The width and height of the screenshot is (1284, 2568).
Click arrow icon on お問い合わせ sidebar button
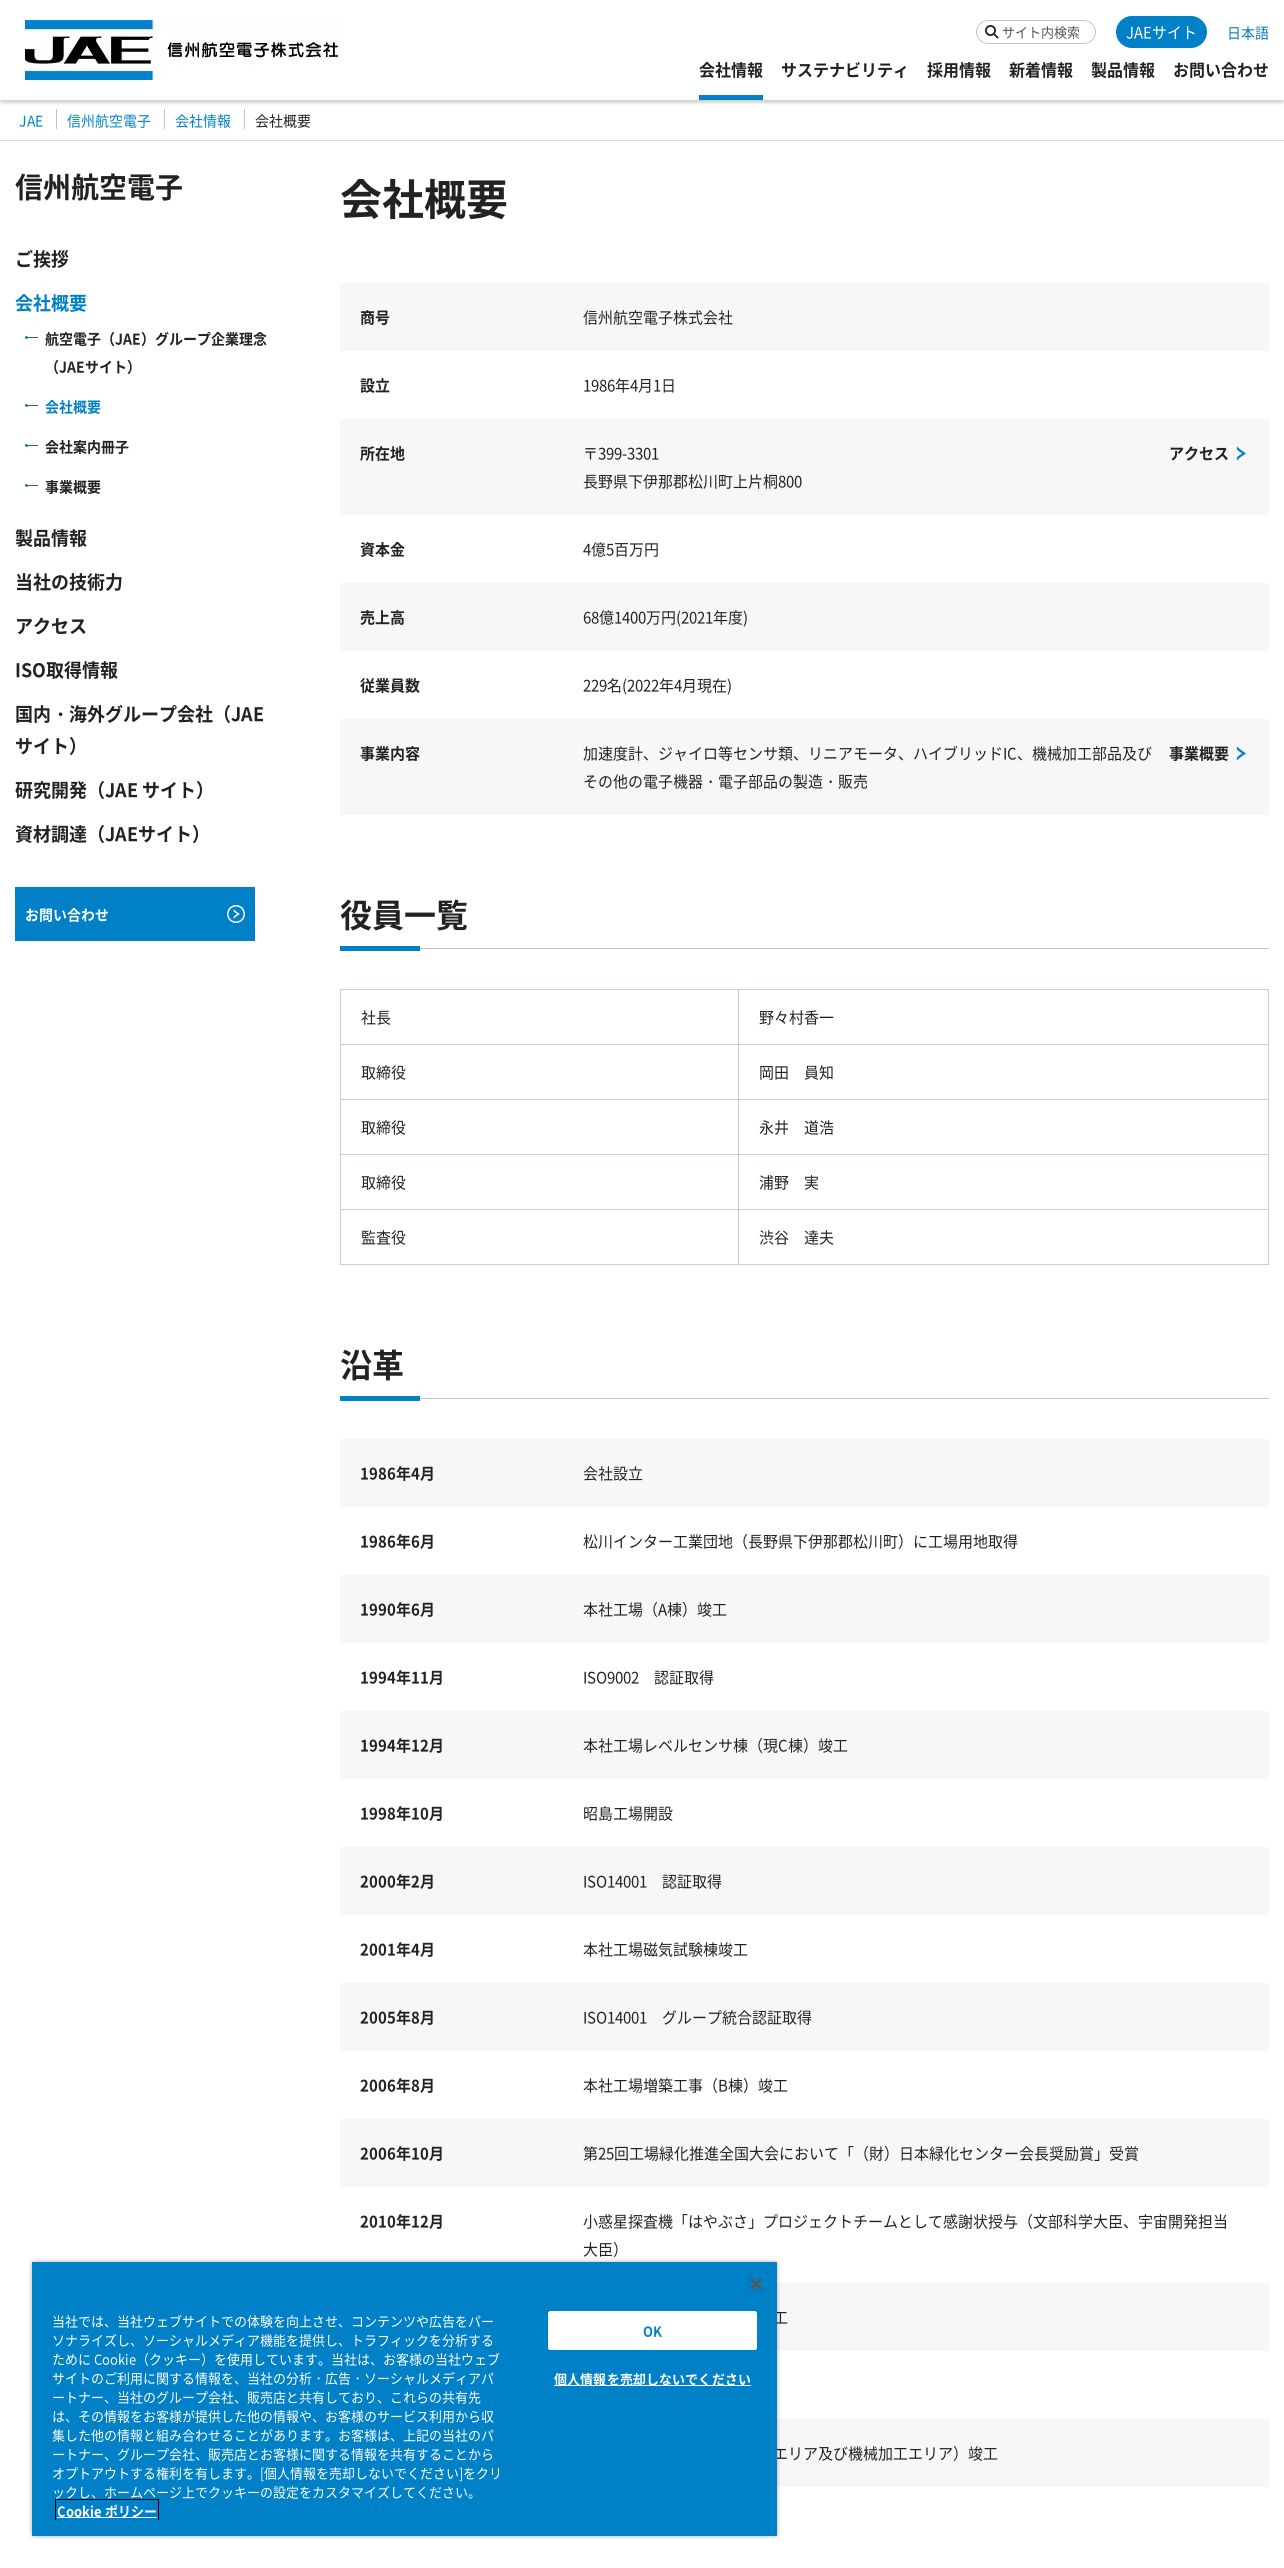click(x=236, y=914)
